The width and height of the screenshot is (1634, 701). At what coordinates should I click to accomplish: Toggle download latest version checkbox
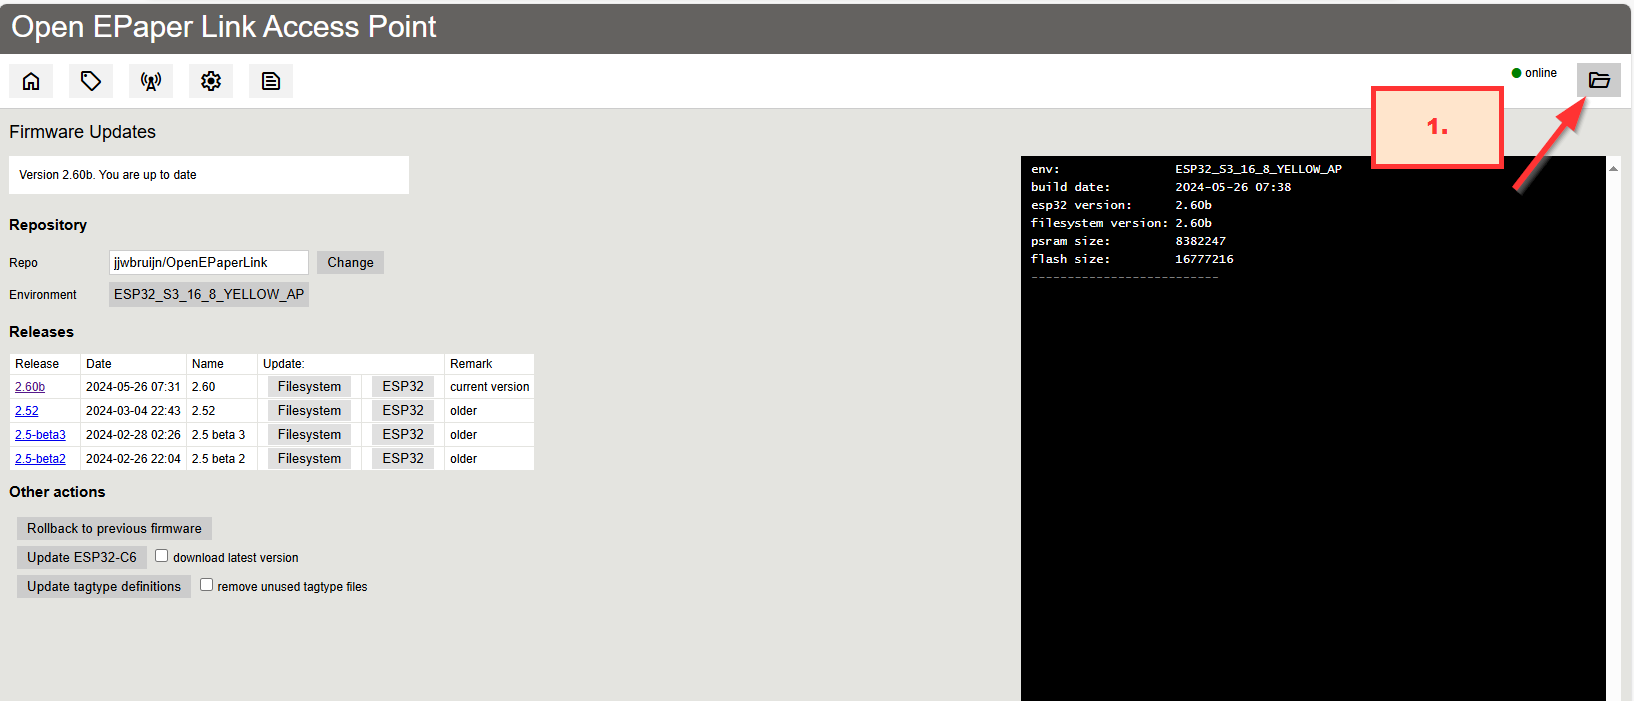pyautogui.click(x=161, y=556)
